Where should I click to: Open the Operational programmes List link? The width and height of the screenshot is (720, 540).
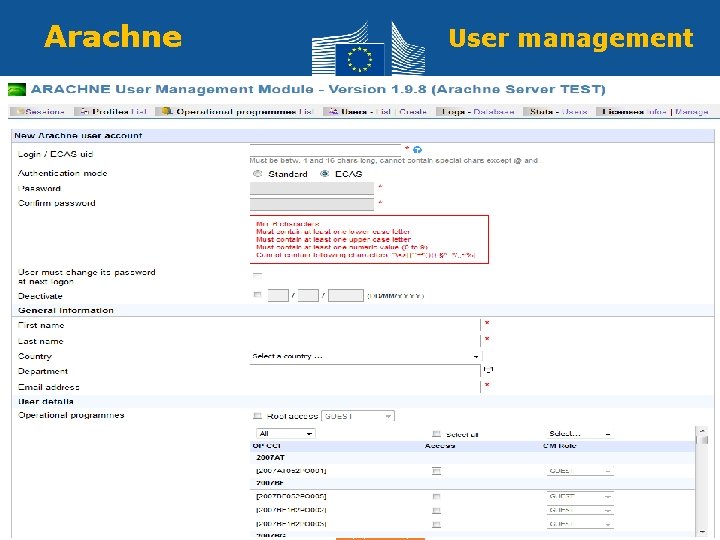305,112
